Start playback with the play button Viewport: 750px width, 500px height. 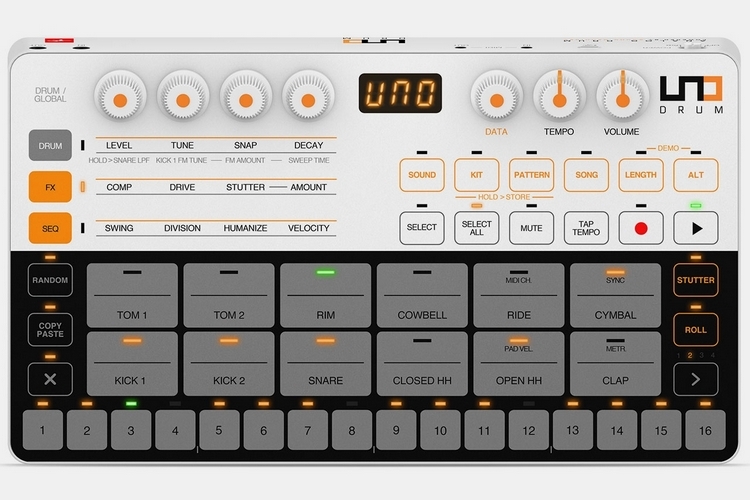tap(696, 228)
